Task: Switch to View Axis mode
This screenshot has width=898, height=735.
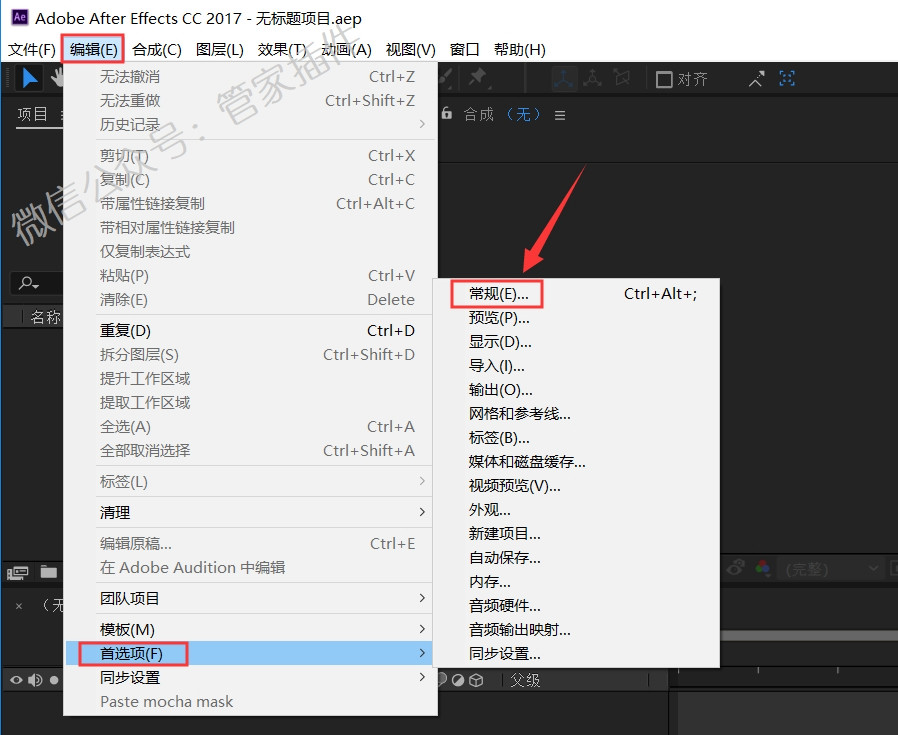Action: click(x=621, y=78)
